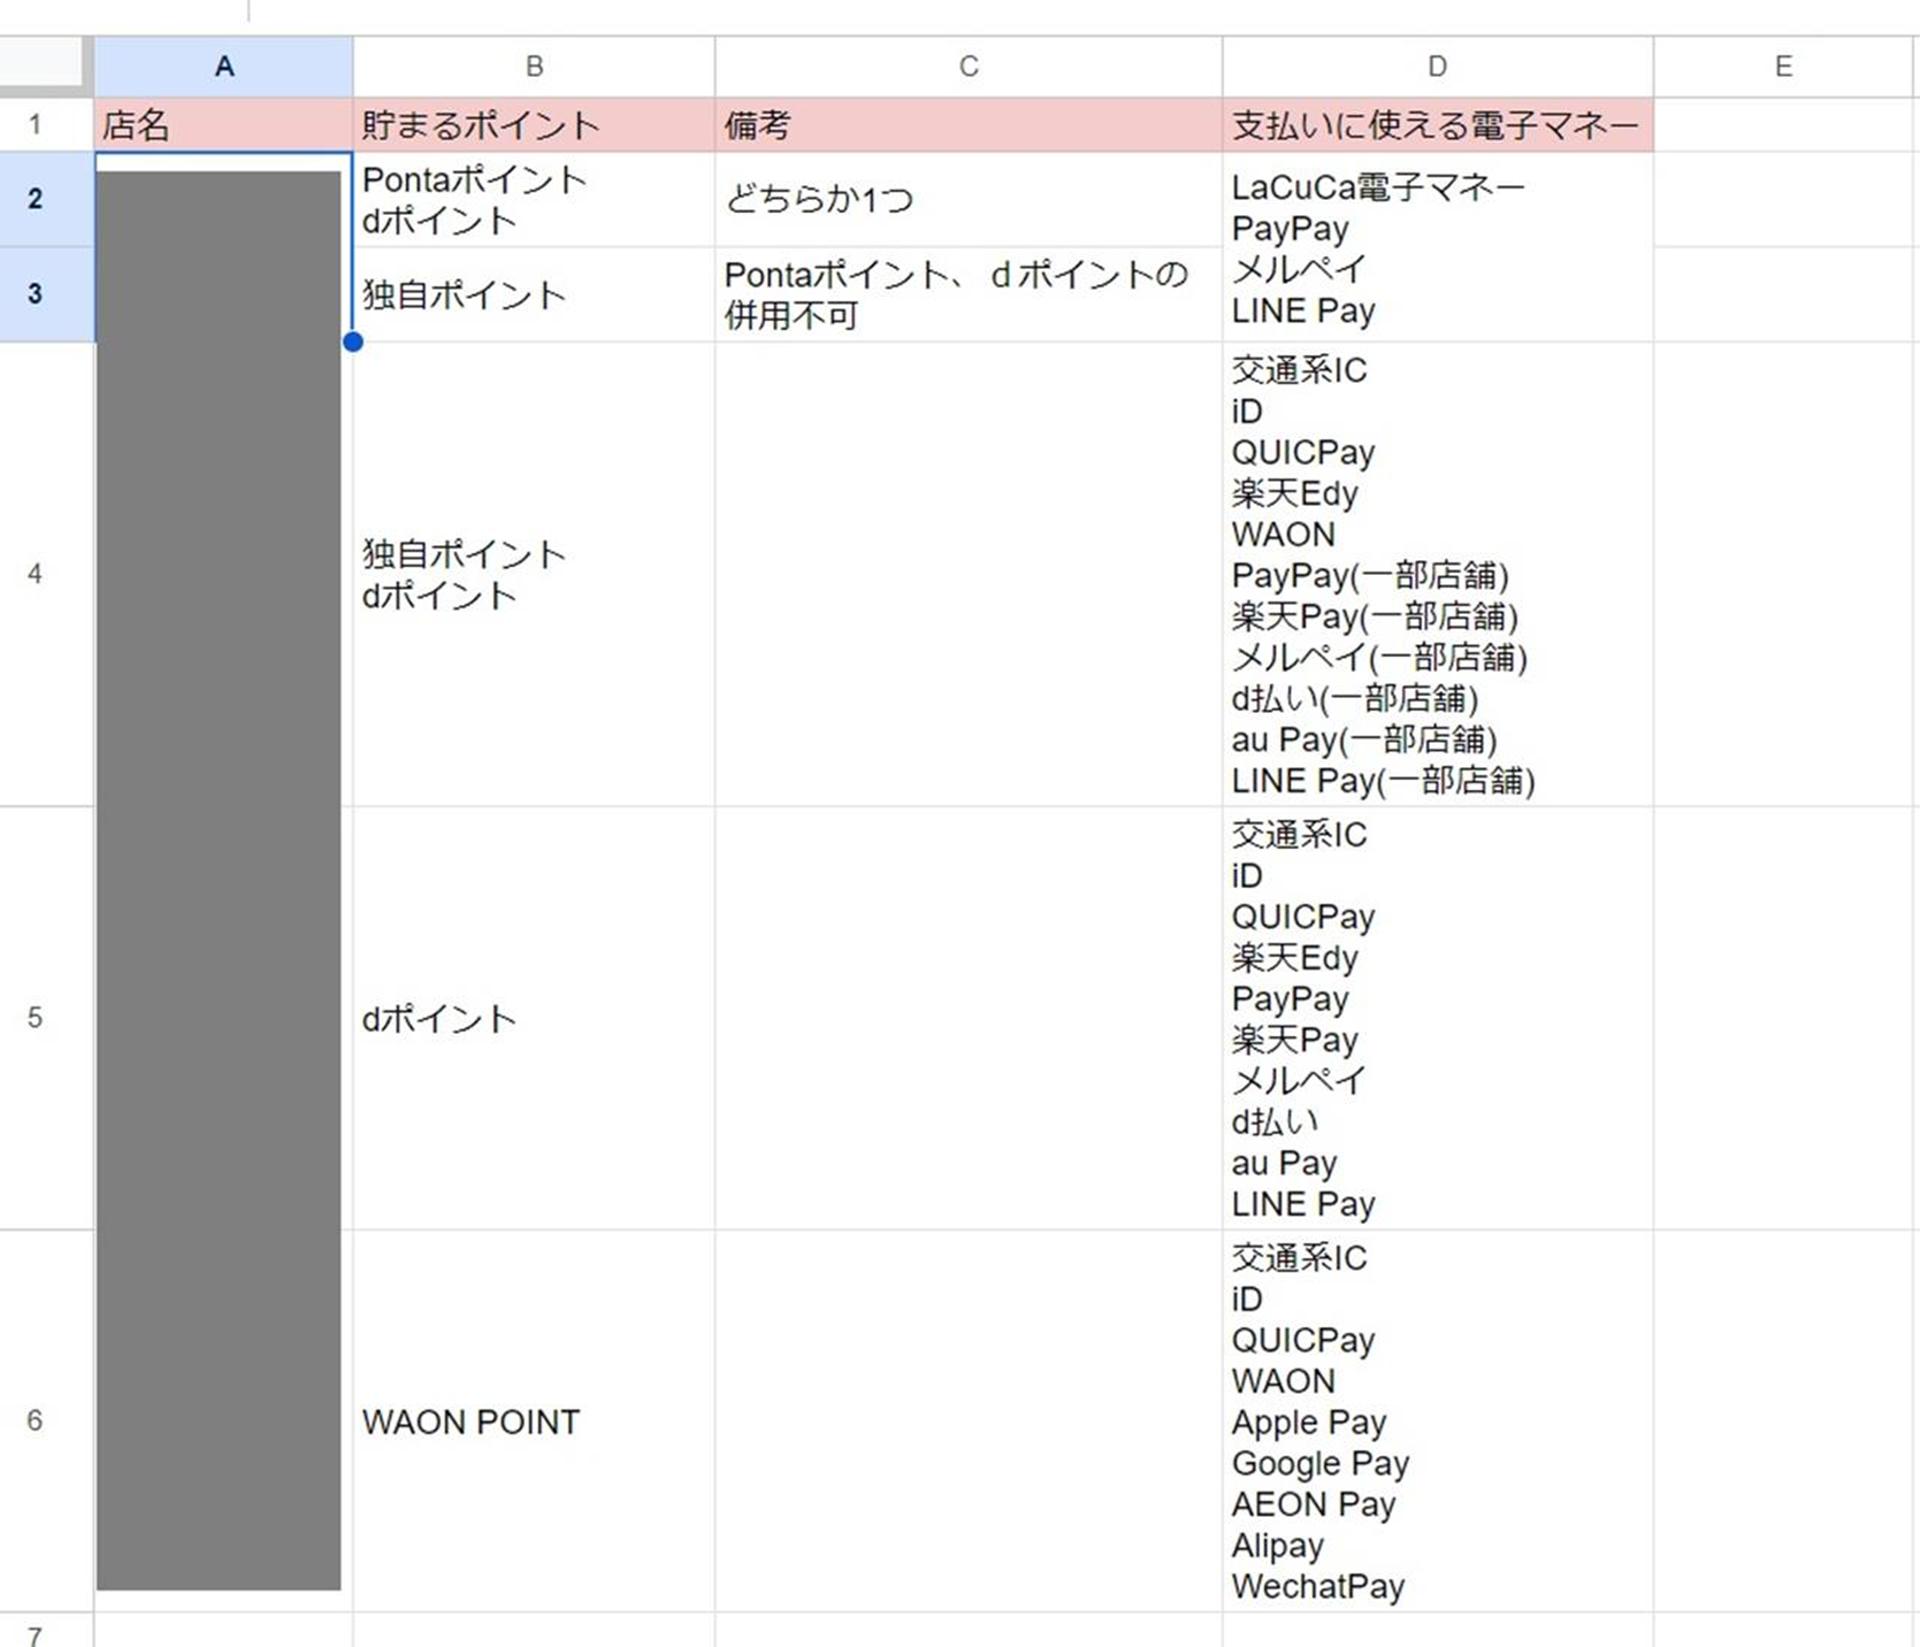Select the WAON POINT cell

click(x=534, y=1421)
